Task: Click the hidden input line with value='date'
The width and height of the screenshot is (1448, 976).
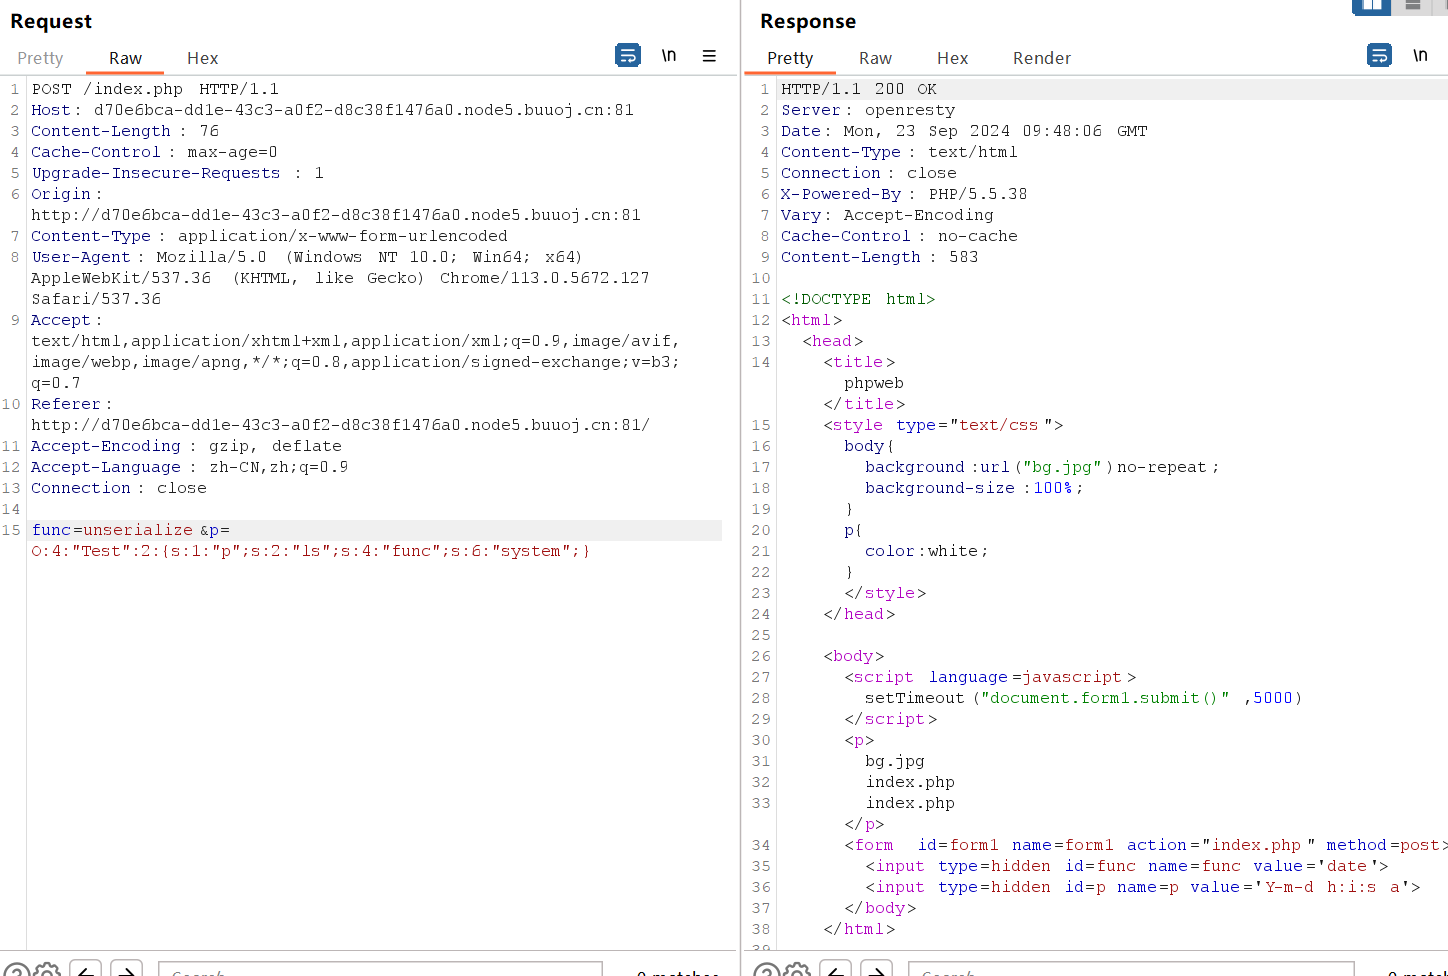Action: click(1127, 866)
